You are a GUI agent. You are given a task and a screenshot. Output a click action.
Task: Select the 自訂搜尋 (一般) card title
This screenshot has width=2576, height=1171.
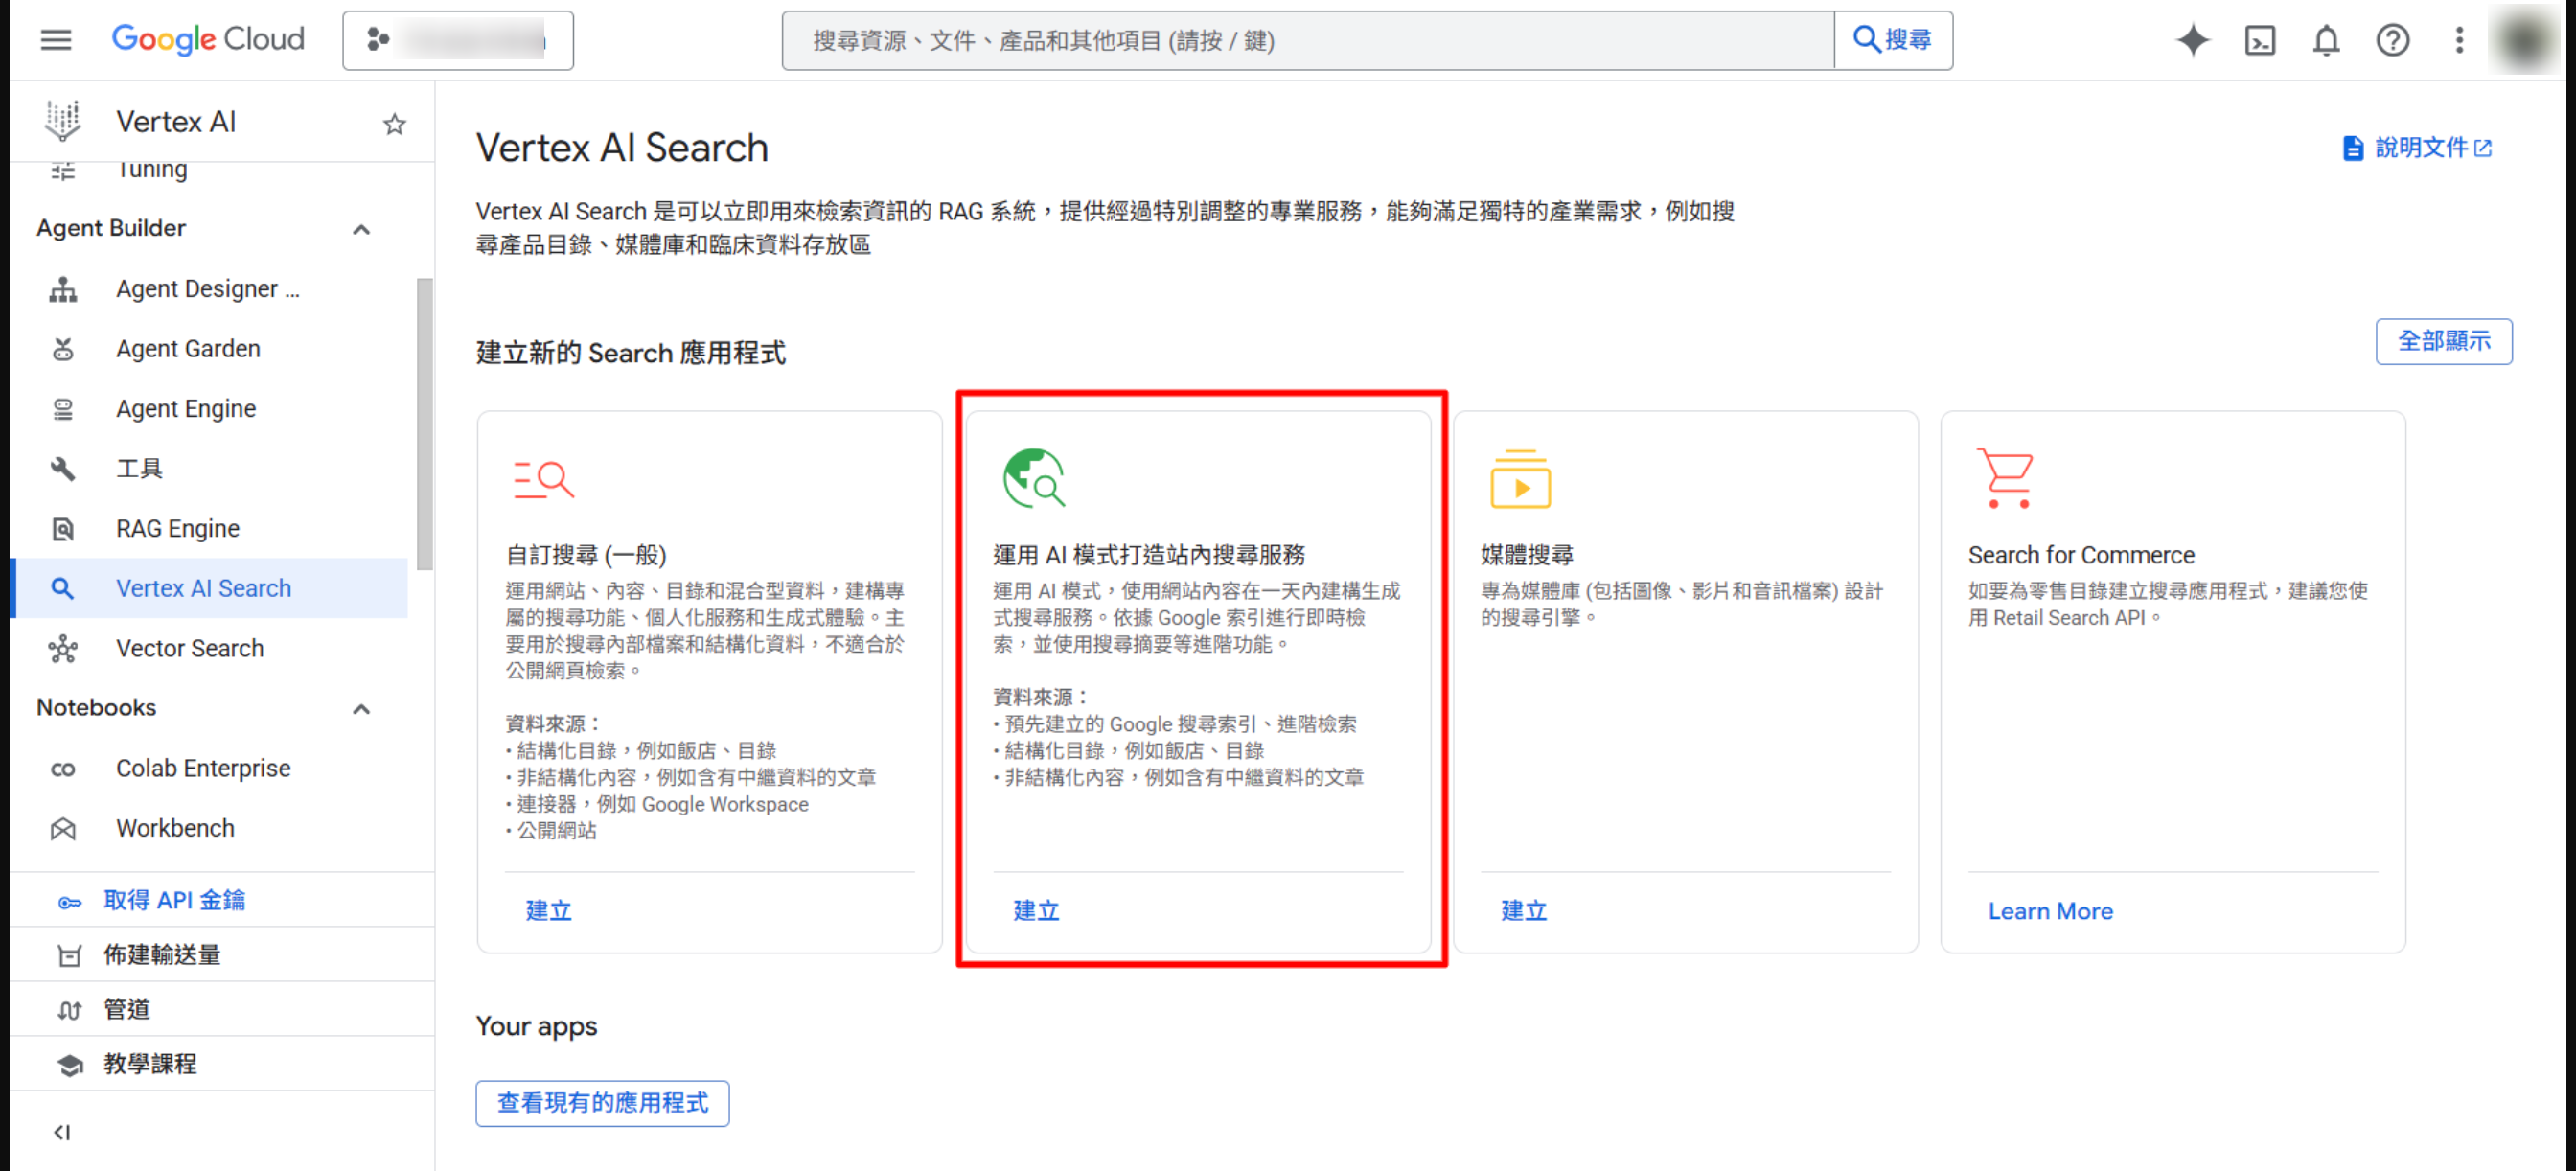585,555
